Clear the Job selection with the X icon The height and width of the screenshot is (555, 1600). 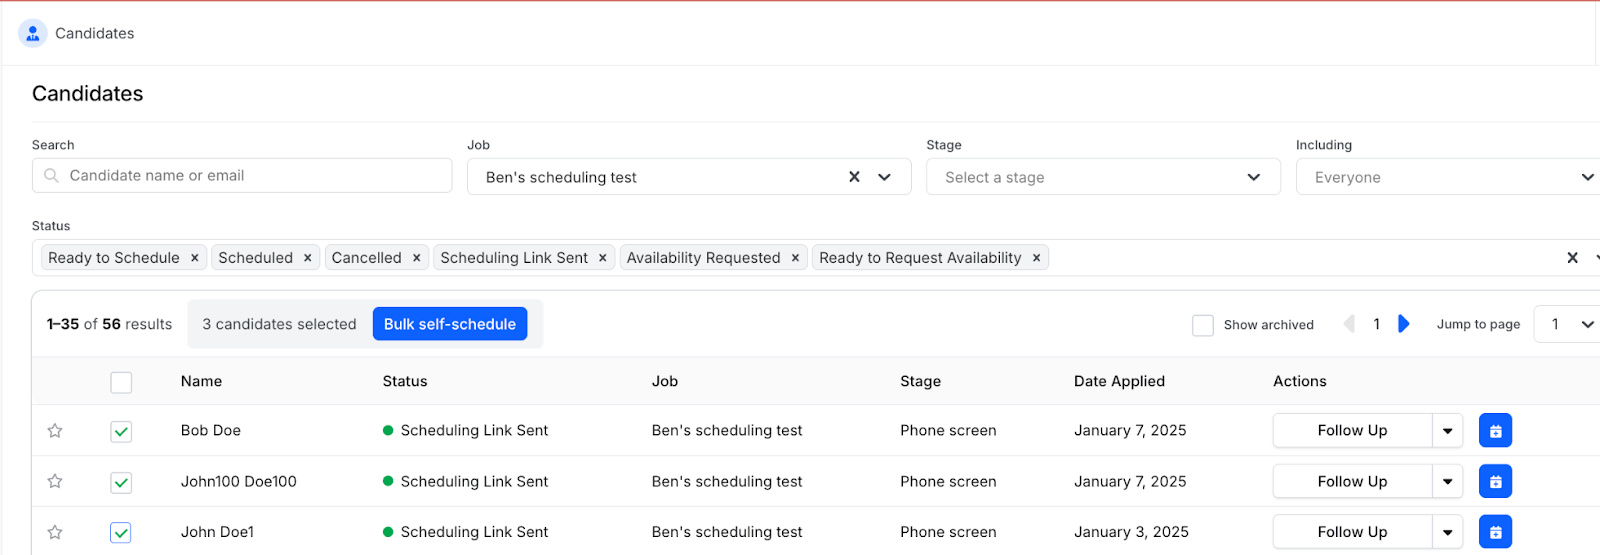click(x=854, y=177)
